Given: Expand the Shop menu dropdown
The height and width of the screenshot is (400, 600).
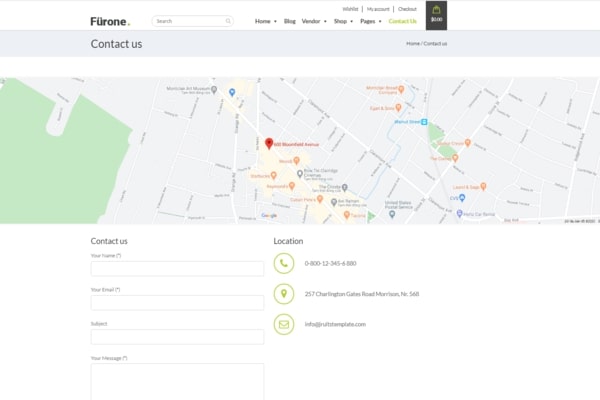Looking at the screenshot, I should tap(343, 20).
